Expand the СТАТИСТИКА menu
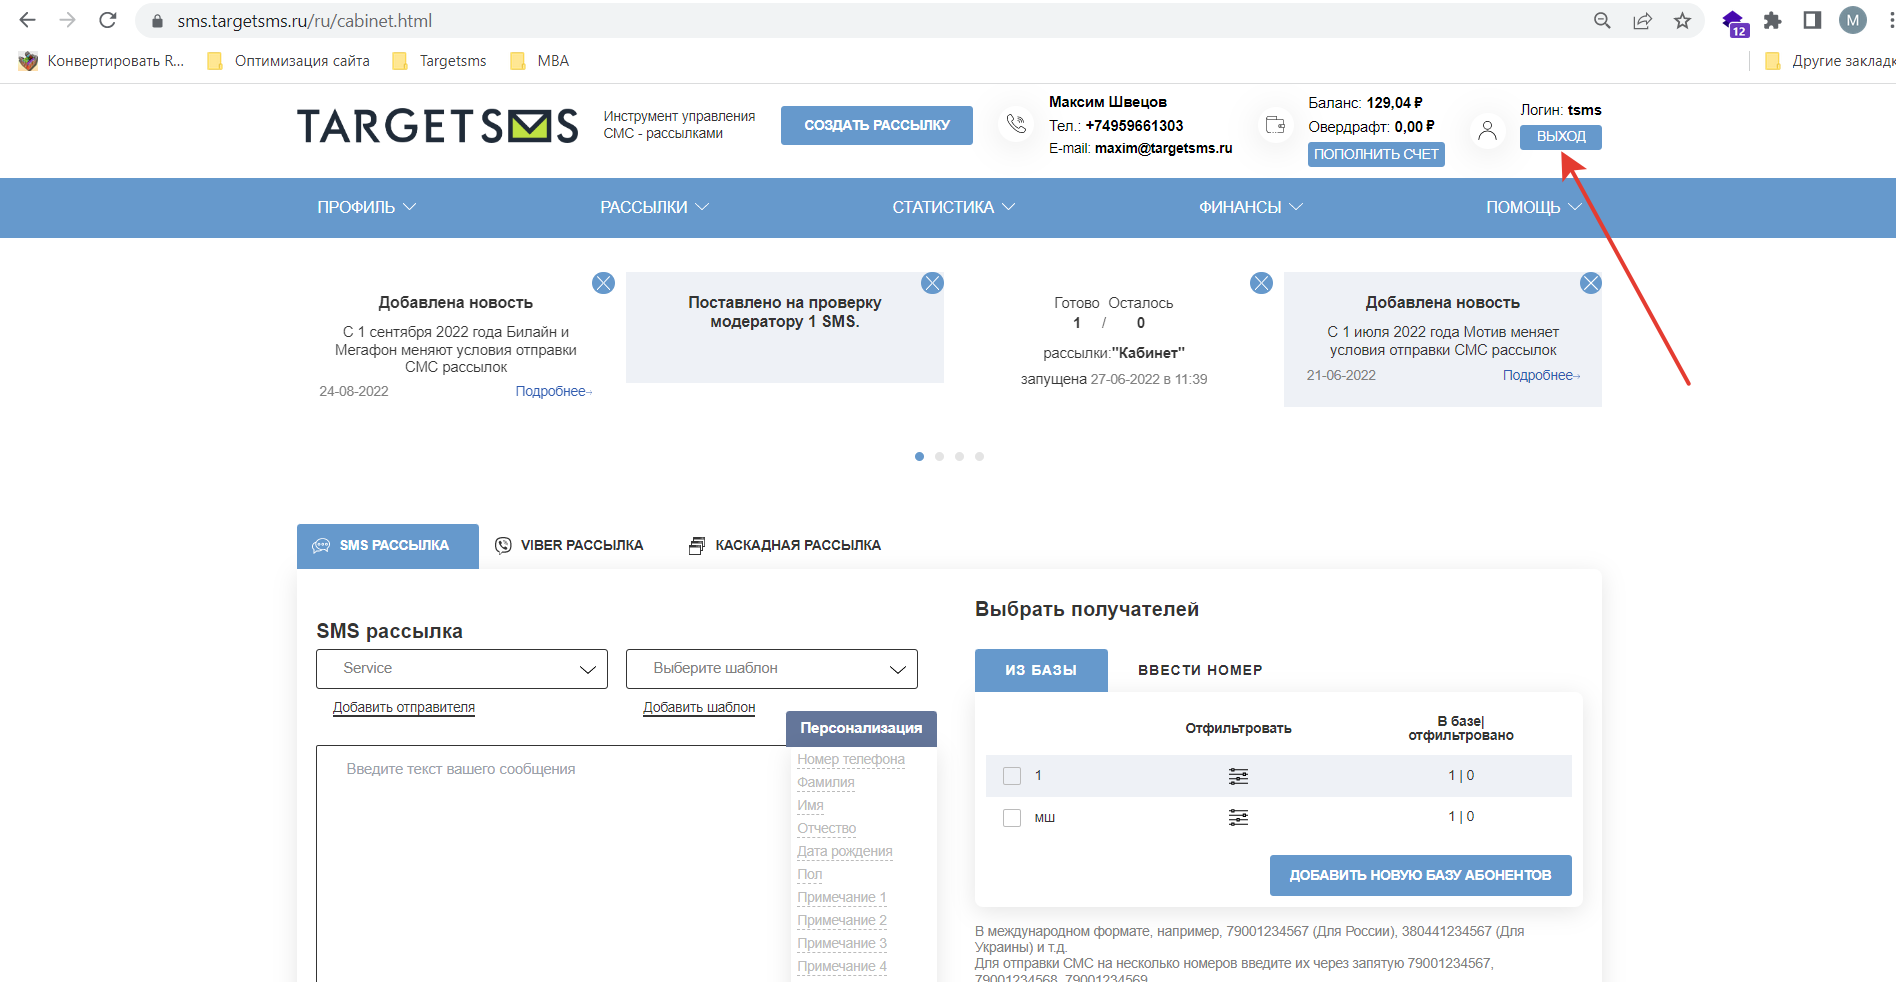Screen dimensions: 1896x982 tap(953, 207)
